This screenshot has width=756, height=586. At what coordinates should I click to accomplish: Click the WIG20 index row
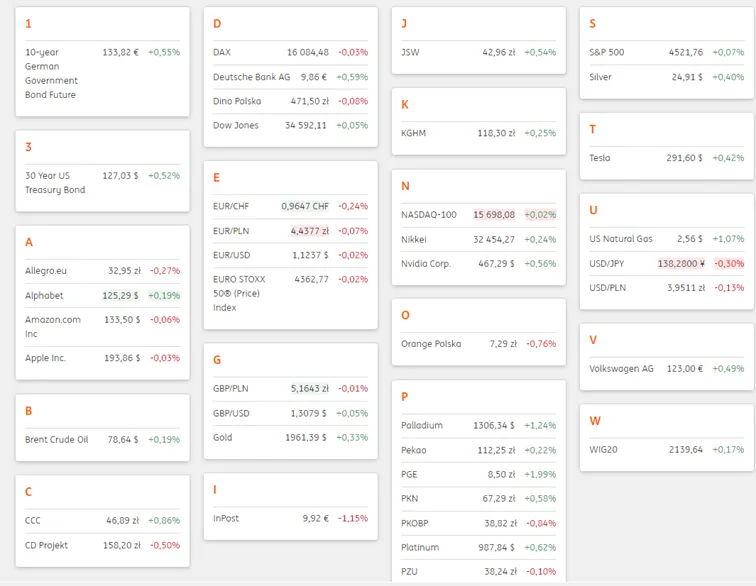pyautogui.click(x=666, y=450)
